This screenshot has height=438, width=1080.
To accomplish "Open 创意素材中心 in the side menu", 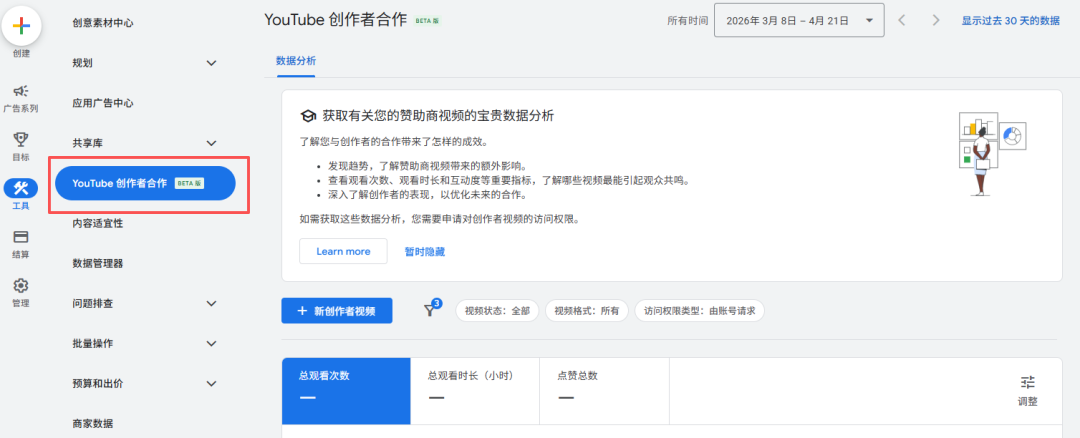I will pyautogui.click(x=103, y=23).
